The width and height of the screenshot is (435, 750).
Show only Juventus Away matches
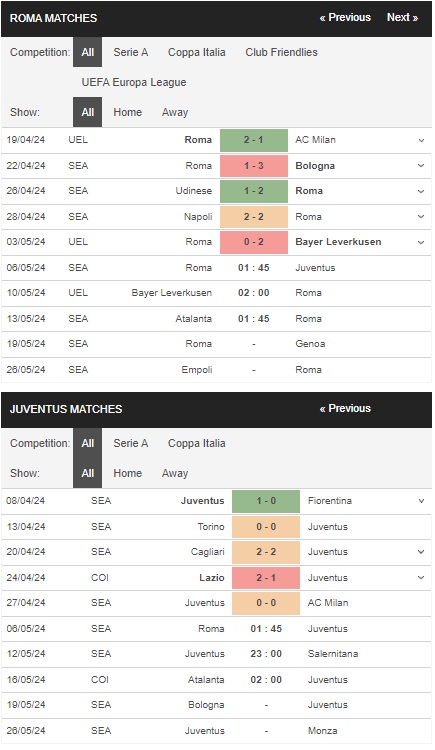click(x=175, y=473)
